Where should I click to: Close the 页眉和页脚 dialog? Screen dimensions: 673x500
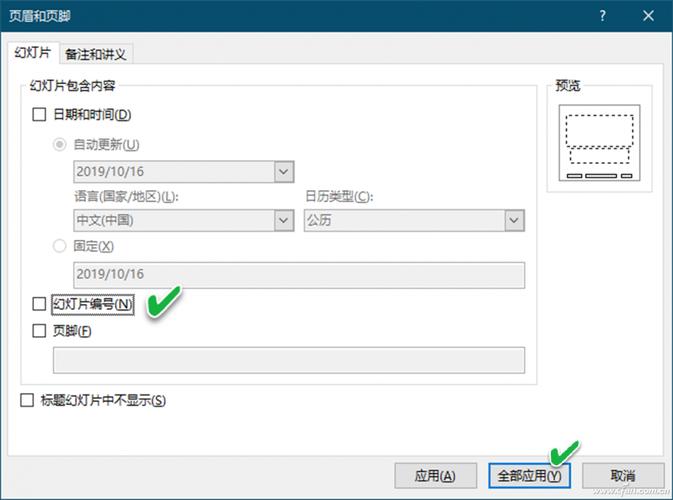tap(648, 16)
